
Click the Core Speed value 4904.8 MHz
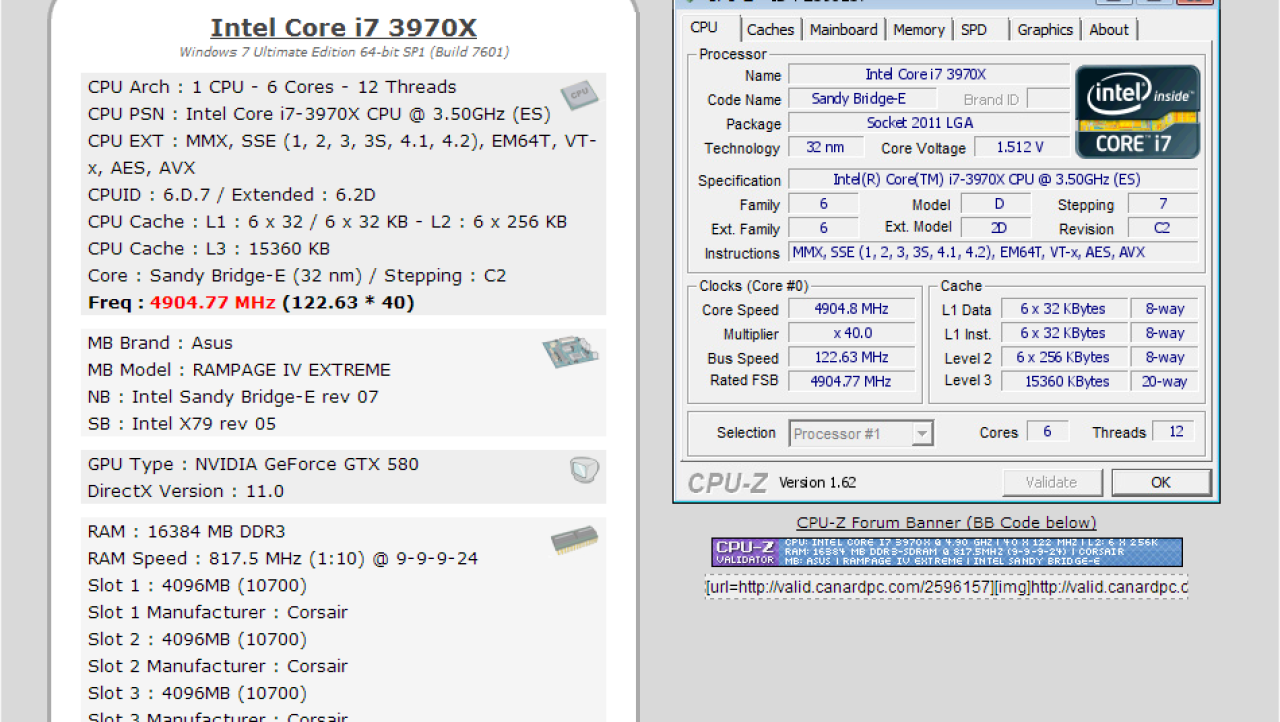(x=853, y=309)
